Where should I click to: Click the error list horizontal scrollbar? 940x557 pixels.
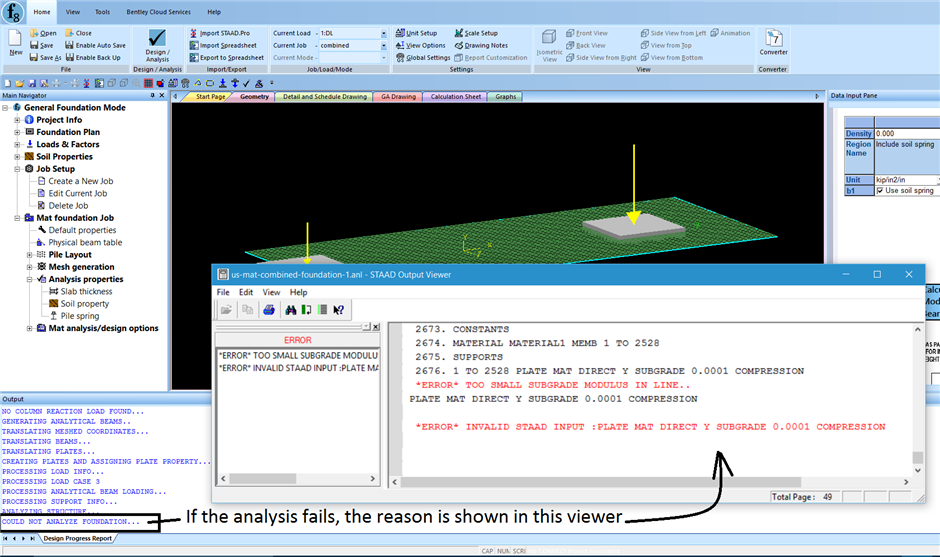point(298,478)
